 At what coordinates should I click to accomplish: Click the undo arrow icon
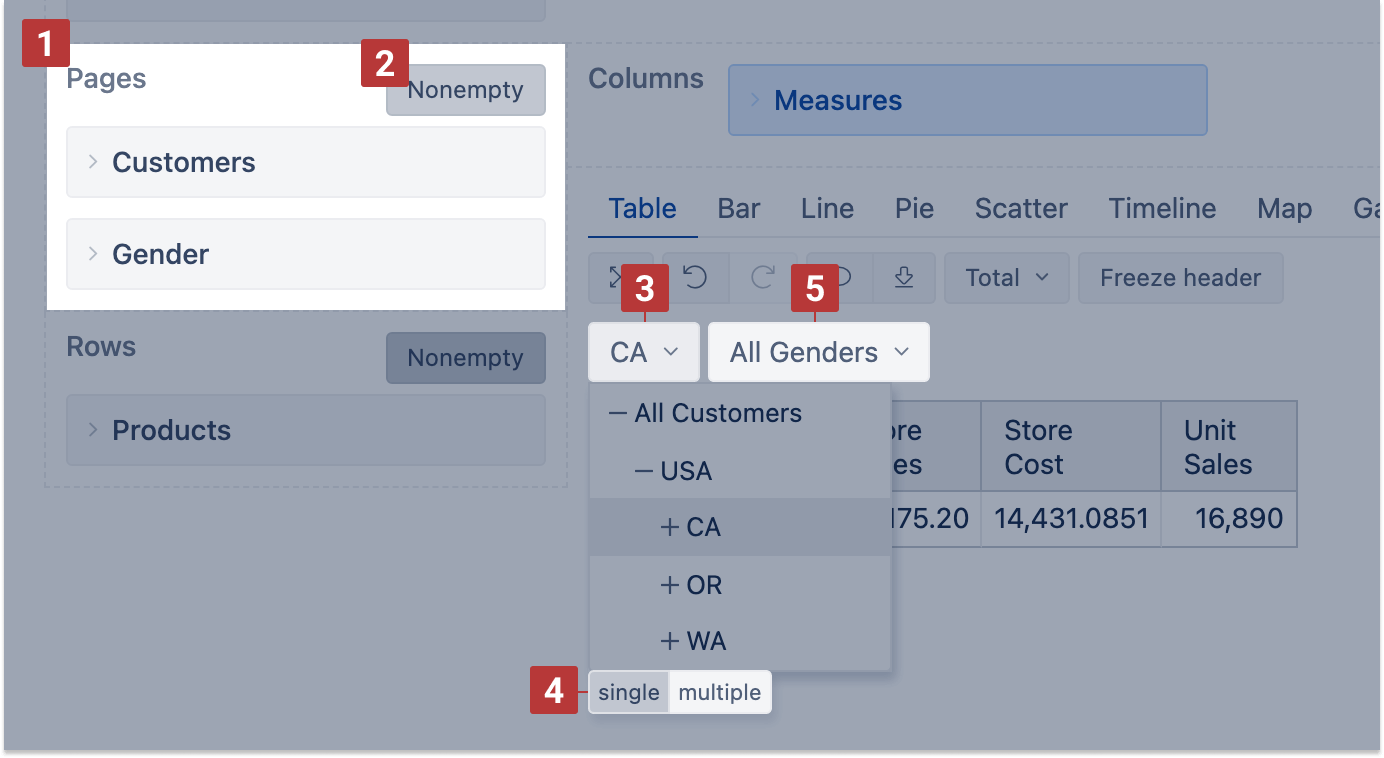[695, 278]
